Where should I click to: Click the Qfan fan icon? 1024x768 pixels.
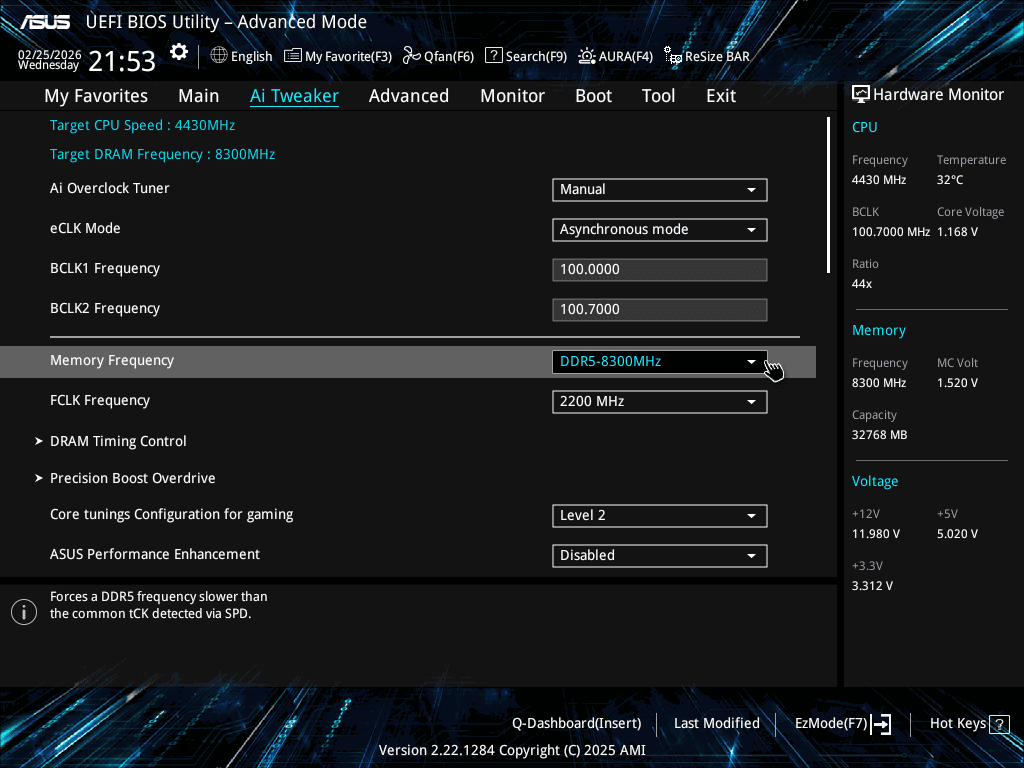(411, 56)
